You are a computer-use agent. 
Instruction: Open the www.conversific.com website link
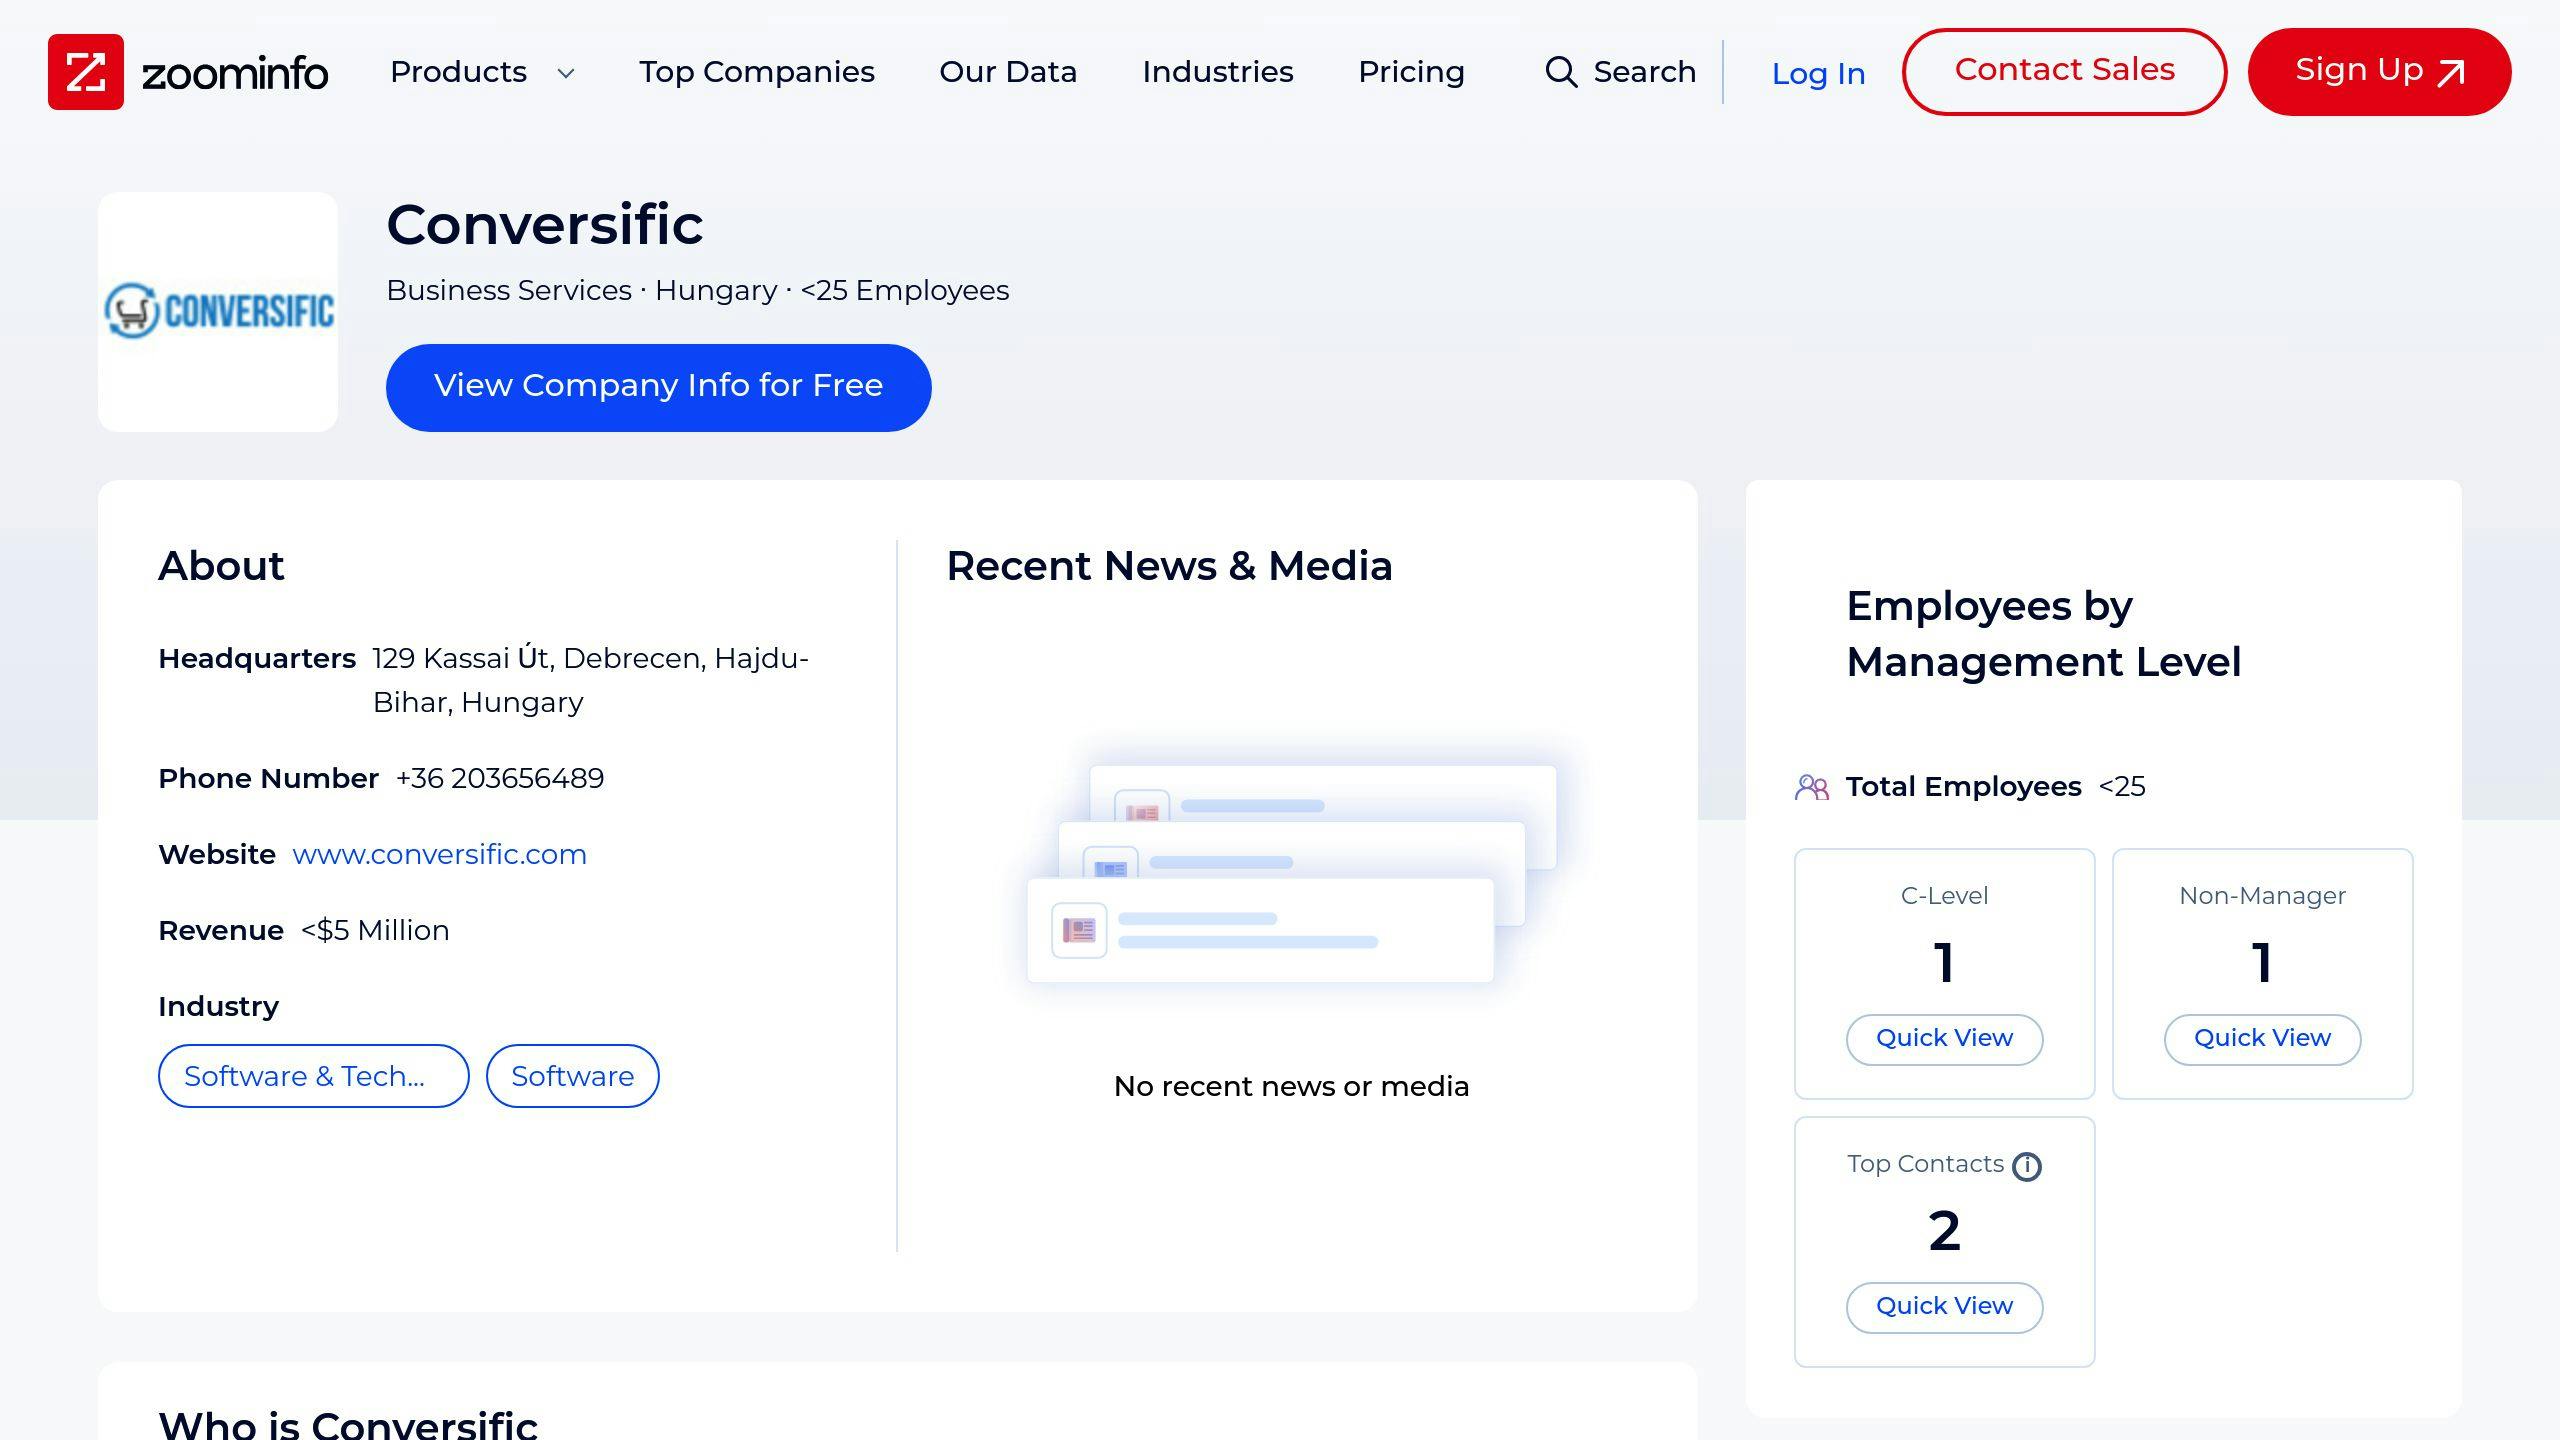coord(439,855)
